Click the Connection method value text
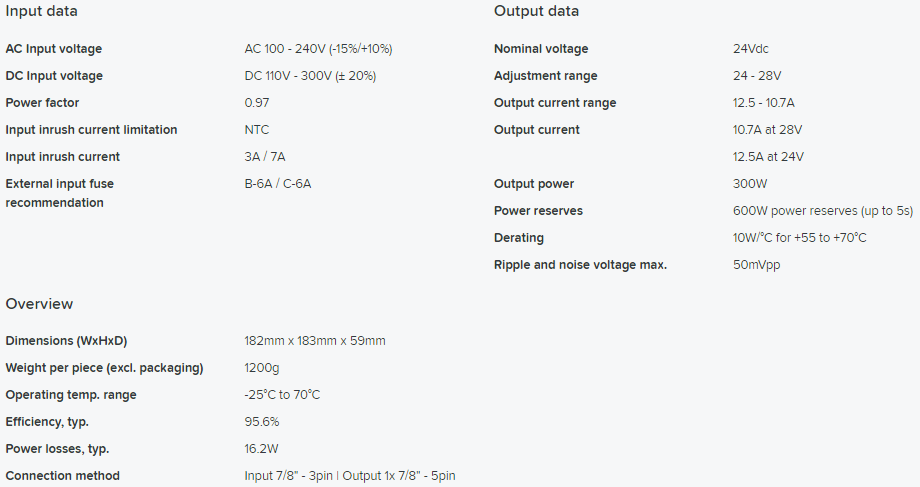 (350, 476)
